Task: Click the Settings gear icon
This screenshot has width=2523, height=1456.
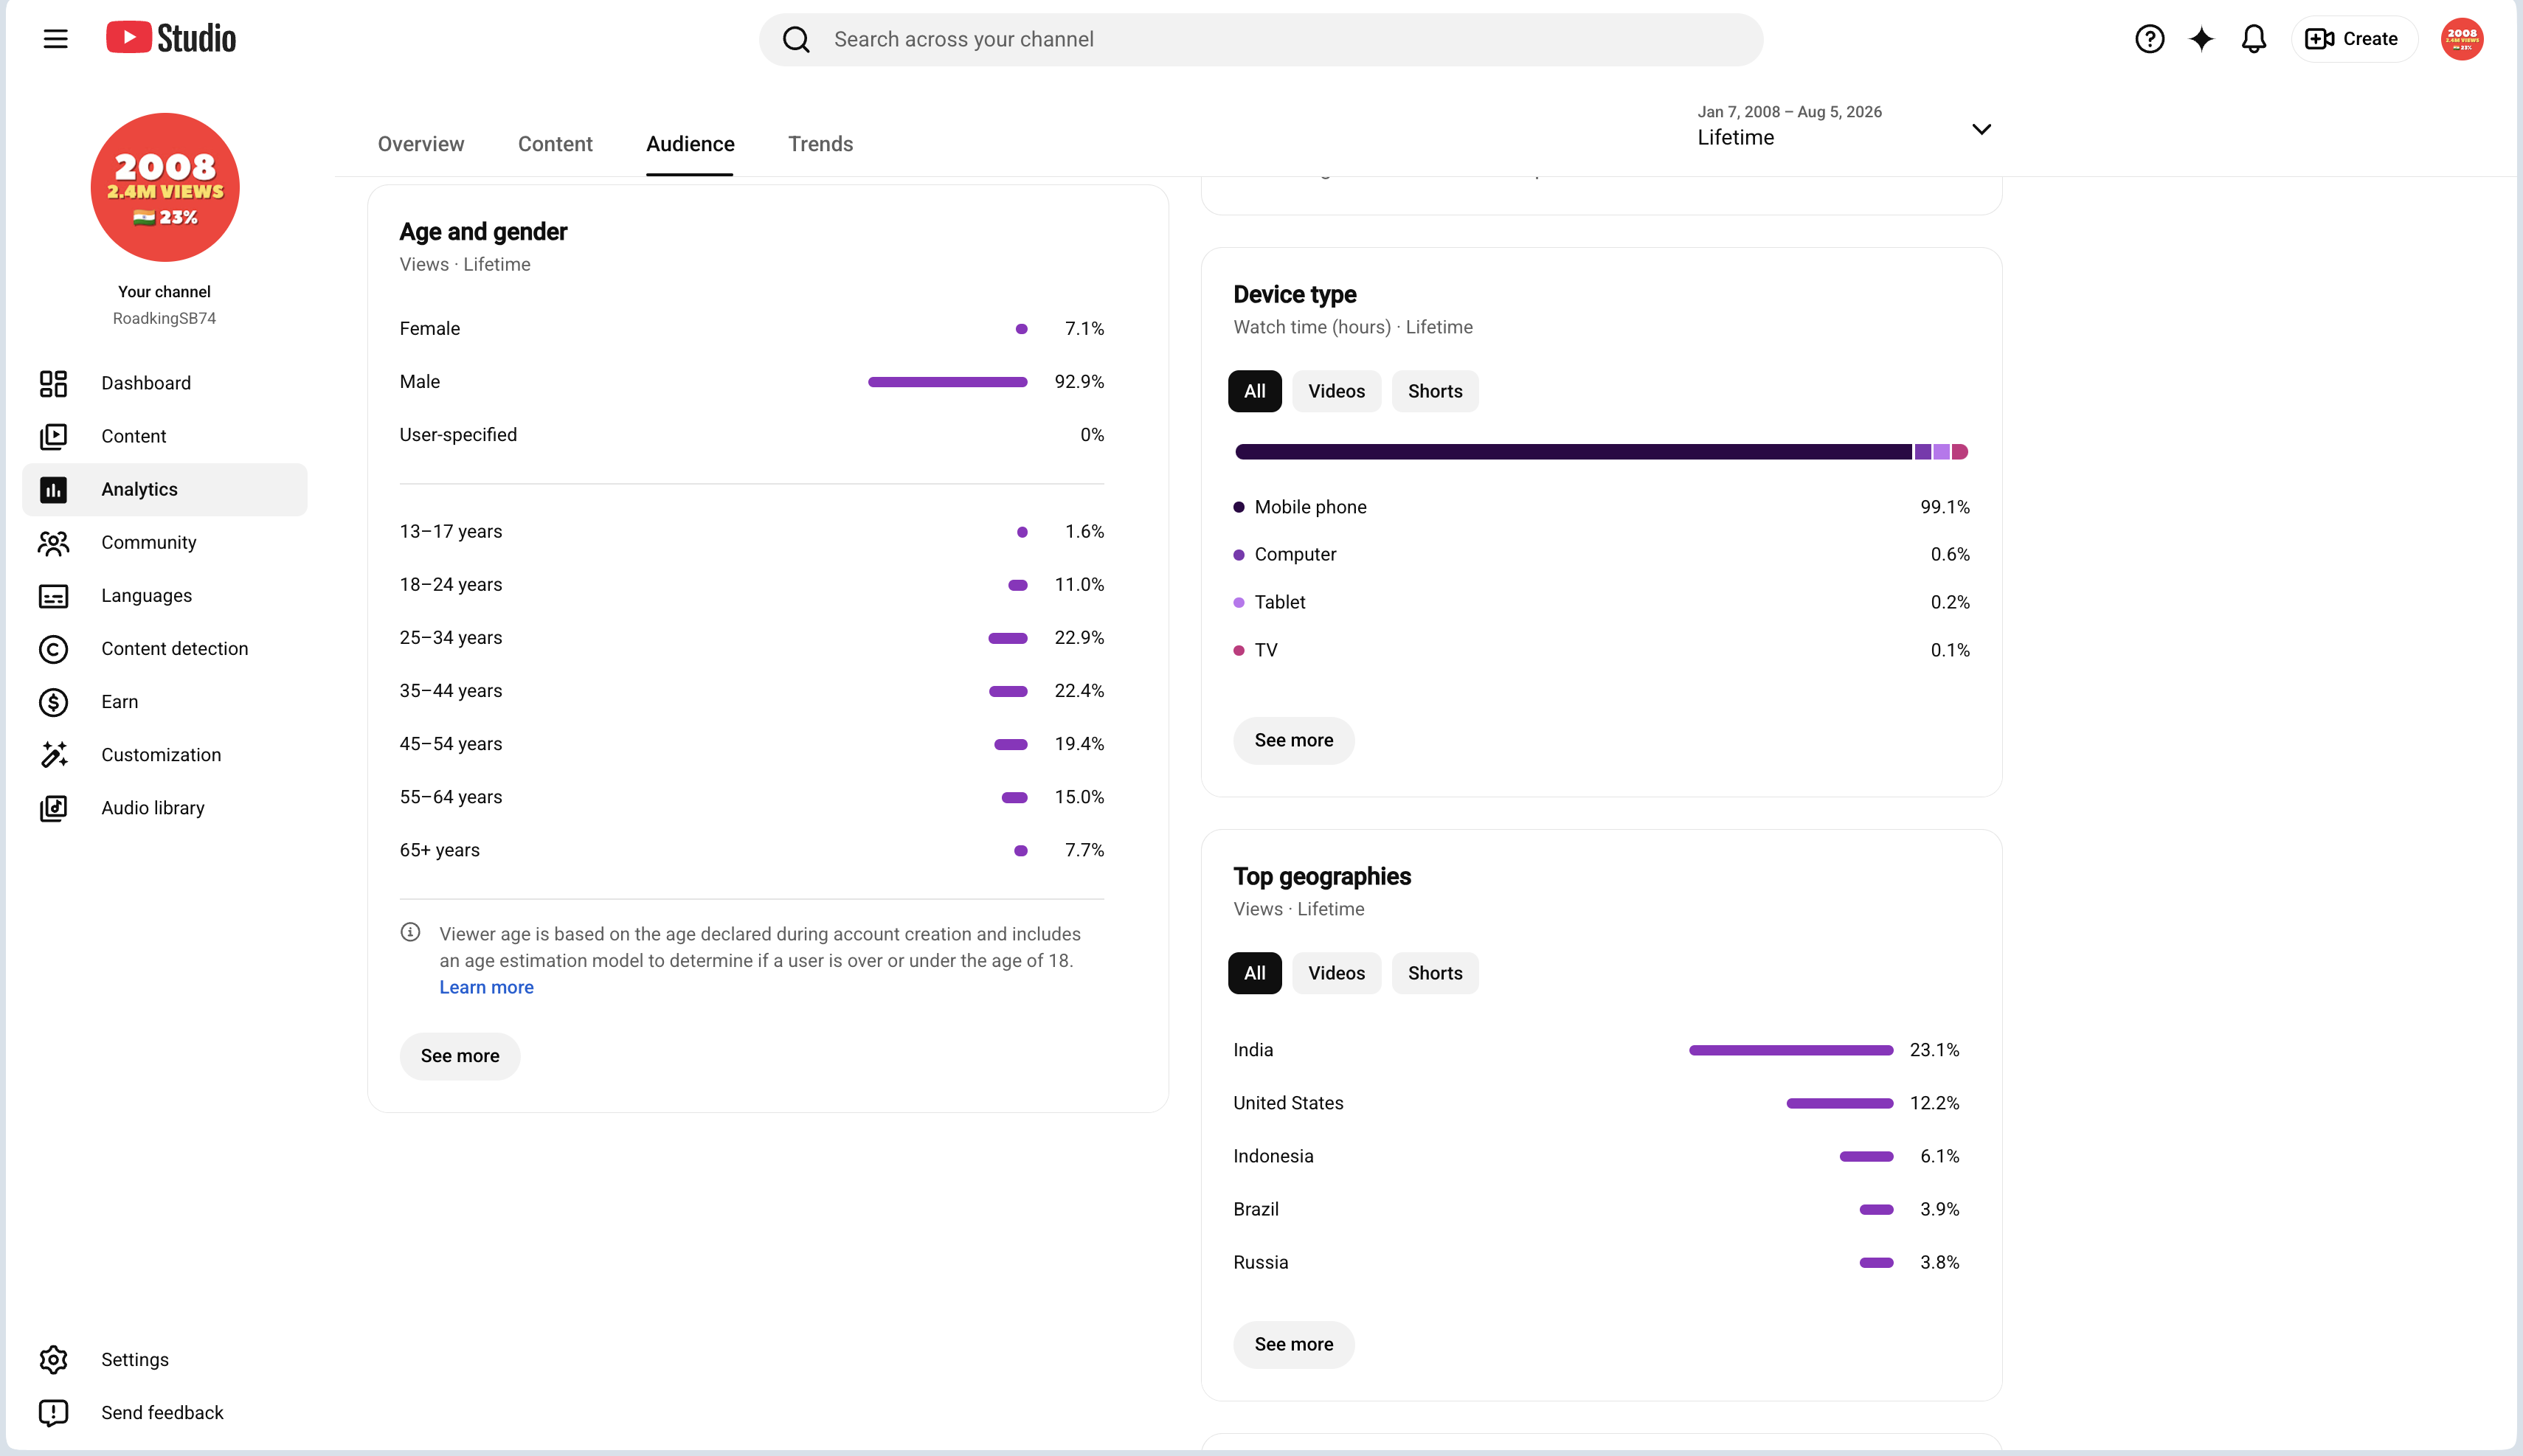Action: tap(53, 1359)
